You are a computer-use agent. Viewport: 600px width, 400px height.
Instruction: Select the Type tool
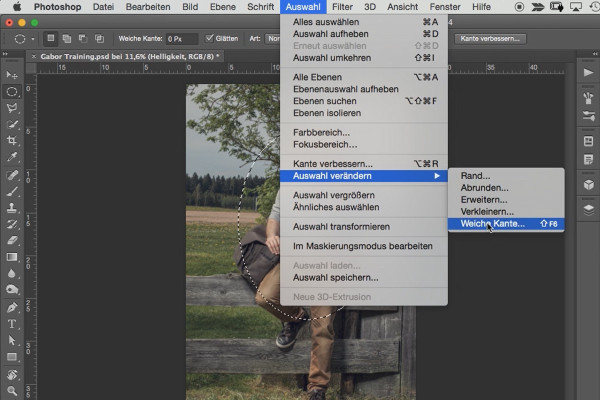click(12, 324)
